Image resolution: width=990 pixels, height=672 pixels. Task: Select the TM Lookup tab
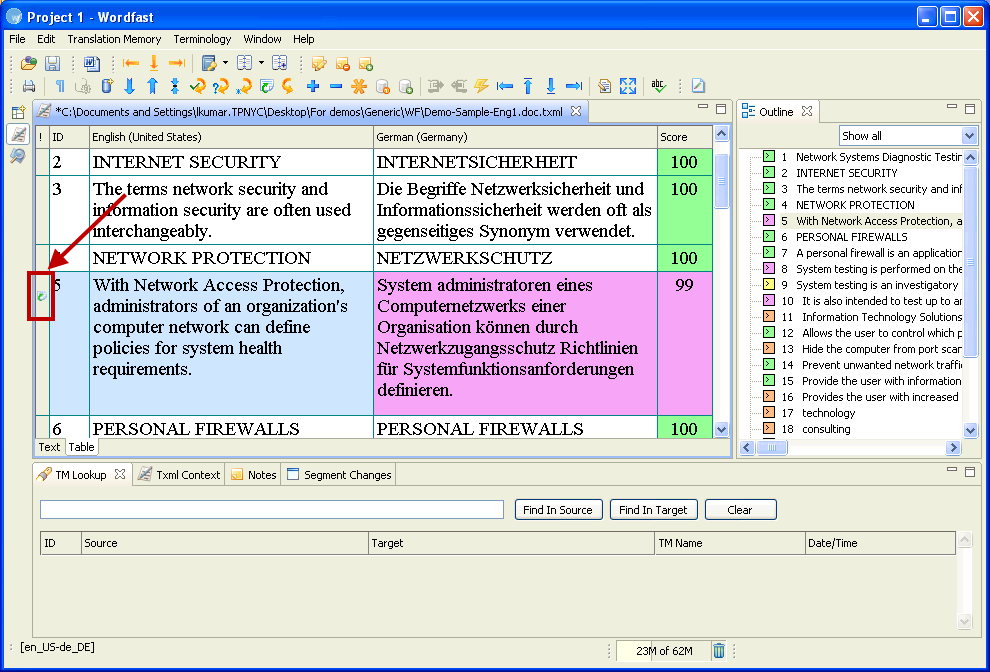point(81,475)
